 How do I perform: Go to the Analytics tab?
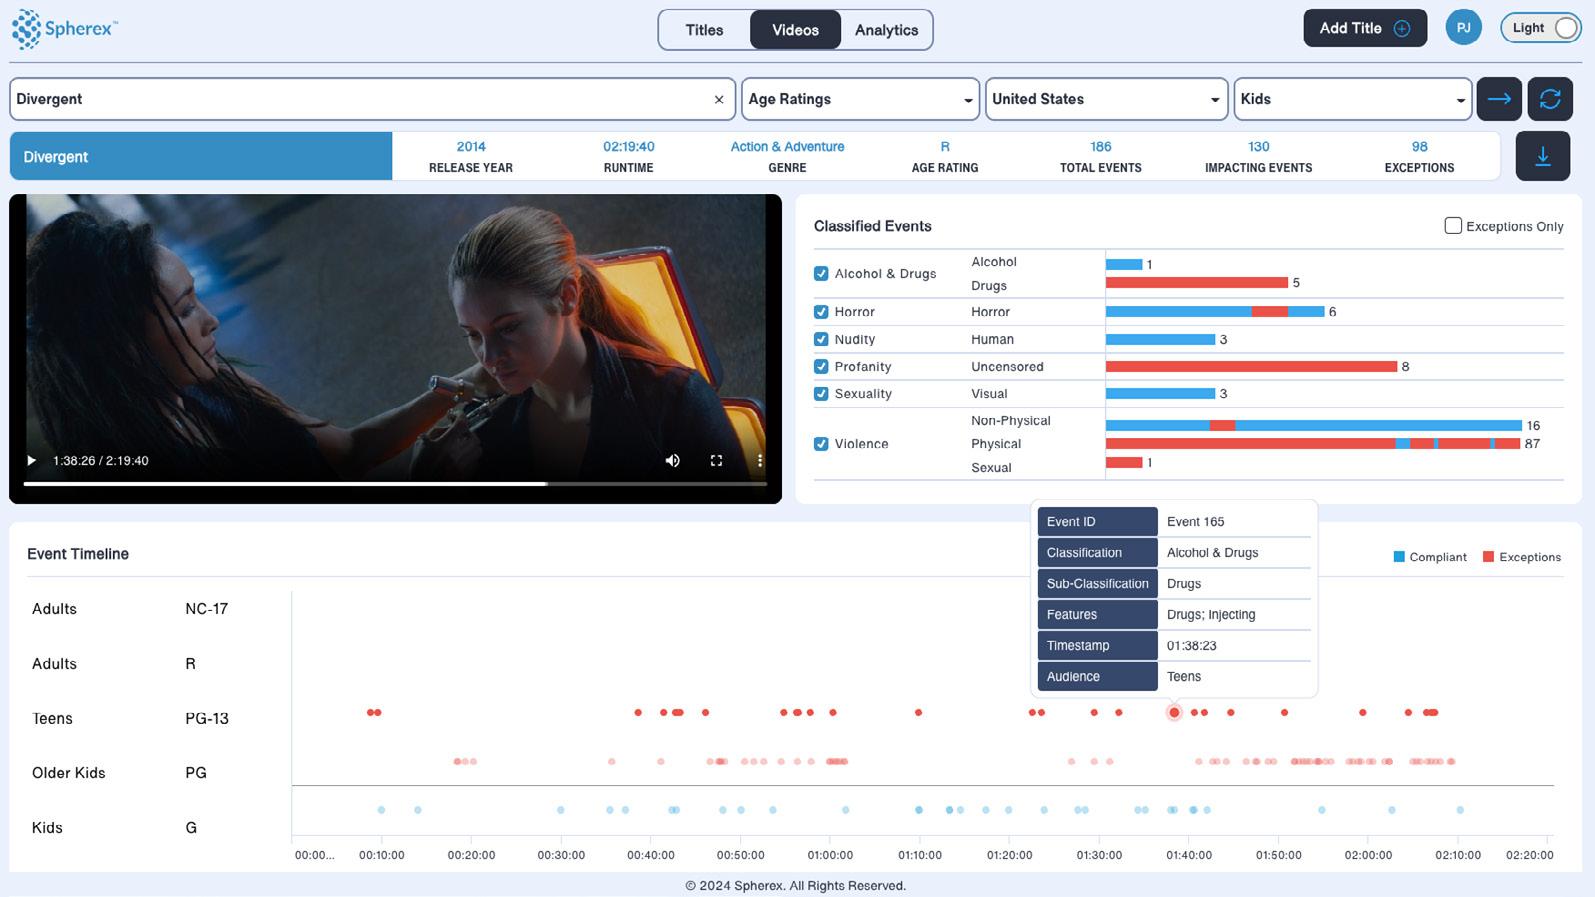click(886, 30)
